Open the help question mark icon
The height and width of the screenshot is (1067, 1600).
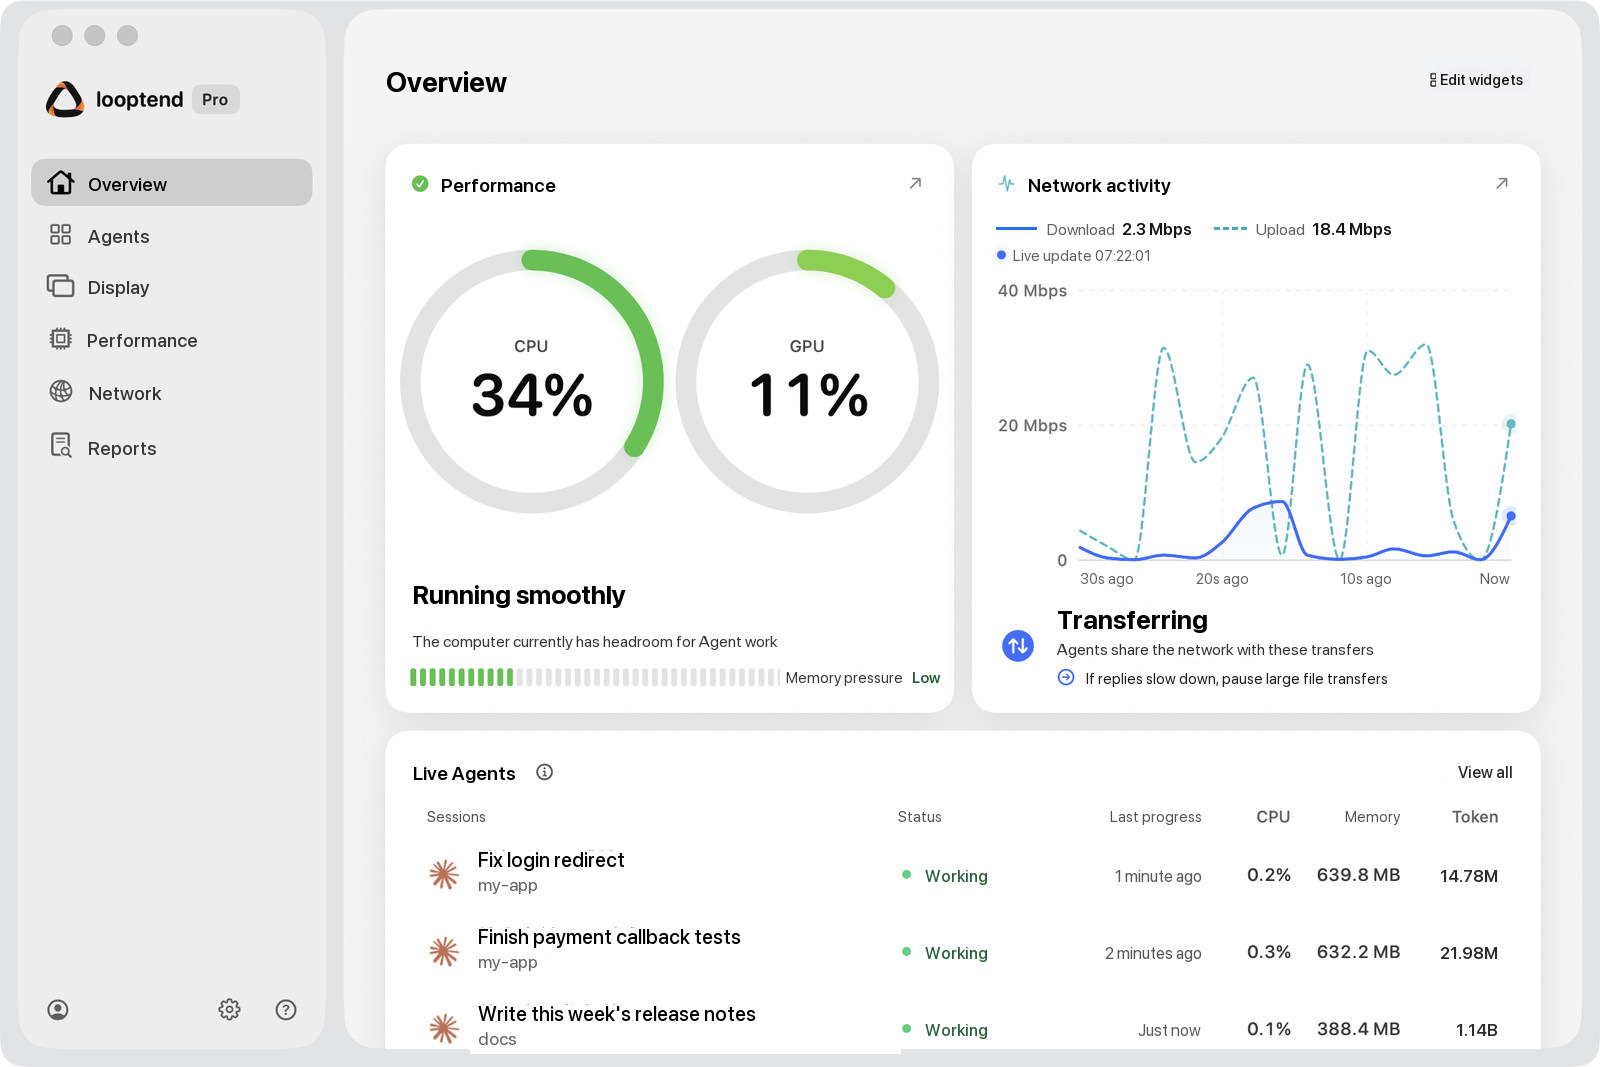[286, 1010]
